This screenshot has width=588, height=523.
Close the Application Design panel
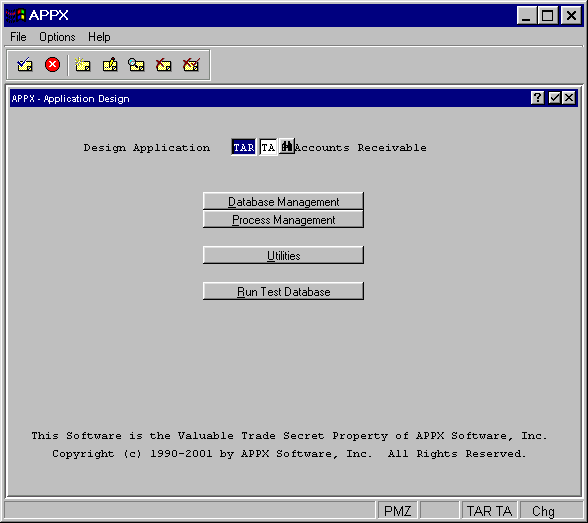point(569,98)
